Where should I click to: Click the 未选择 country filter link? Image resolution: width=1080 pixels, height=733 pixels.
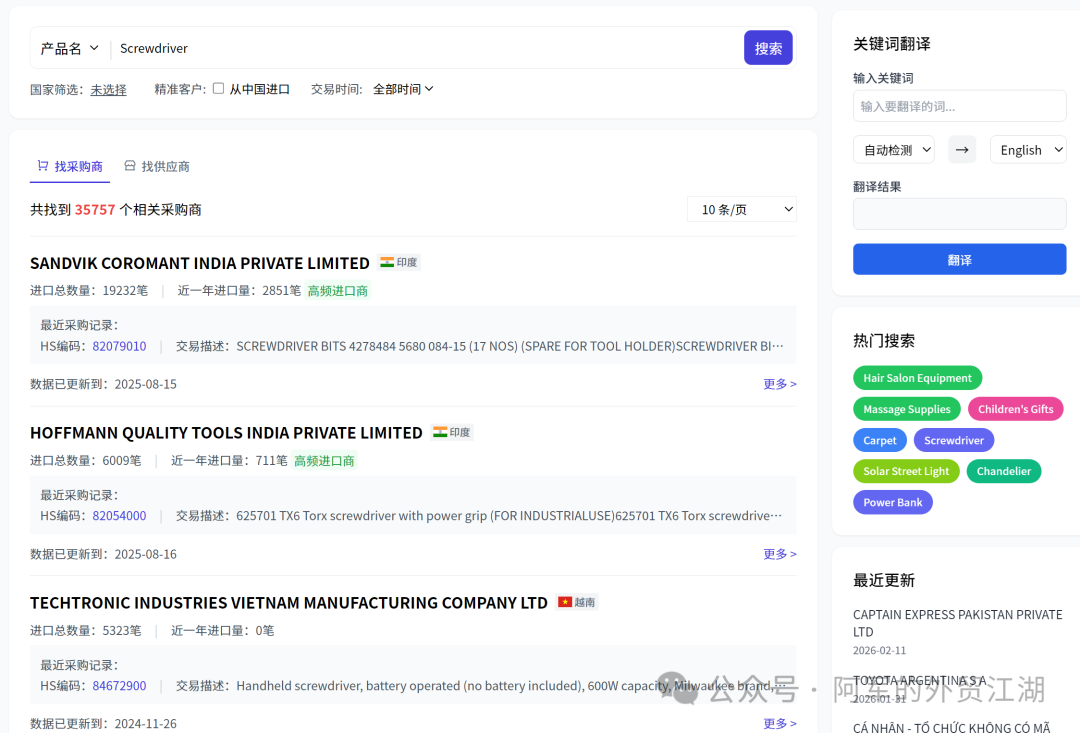pyautogui.click(x=108, y=88)
